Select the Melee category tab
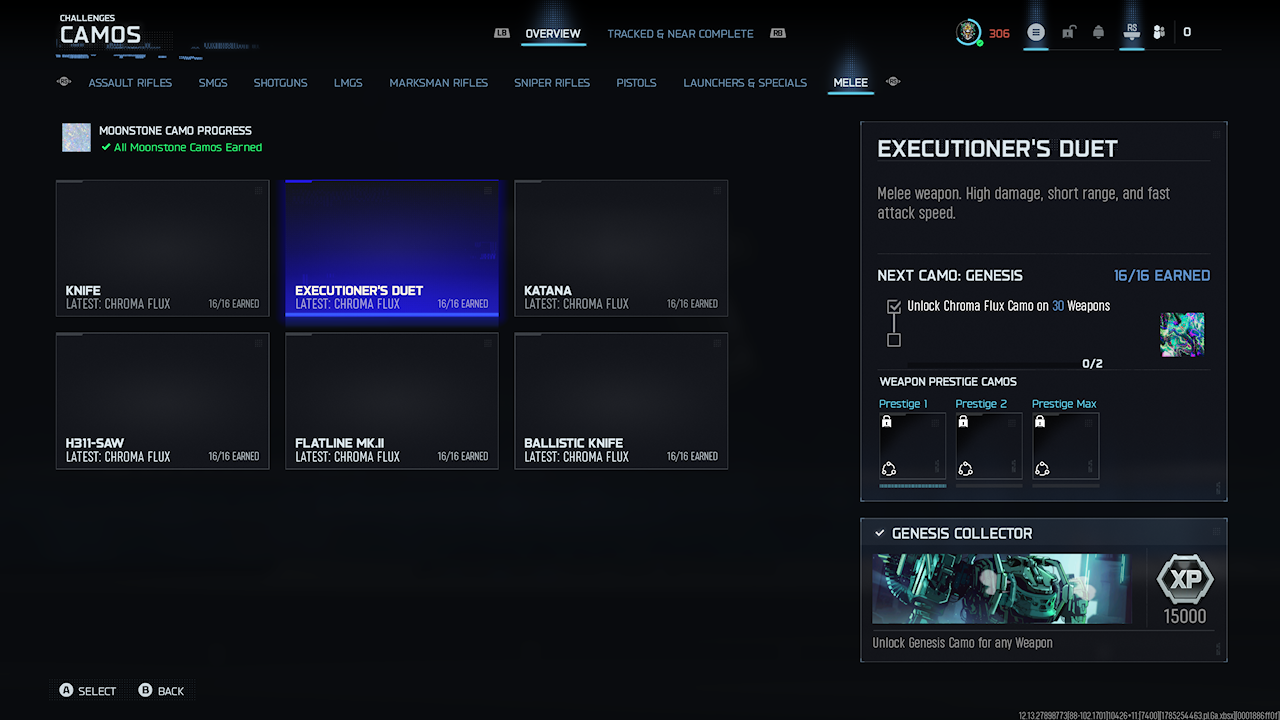 click(x=851, y=83)
